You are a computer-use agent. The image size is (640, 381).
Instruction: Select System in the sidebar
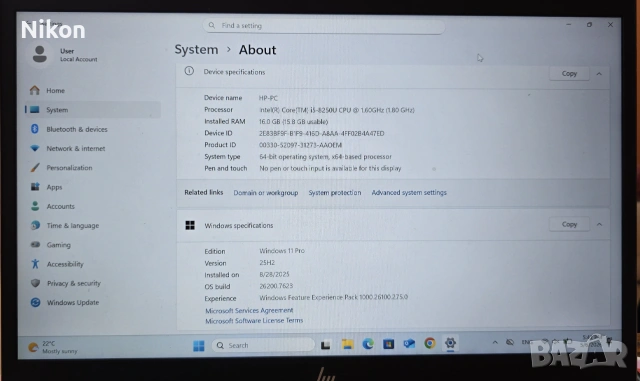pyautogui.click(x=93, y=109)
